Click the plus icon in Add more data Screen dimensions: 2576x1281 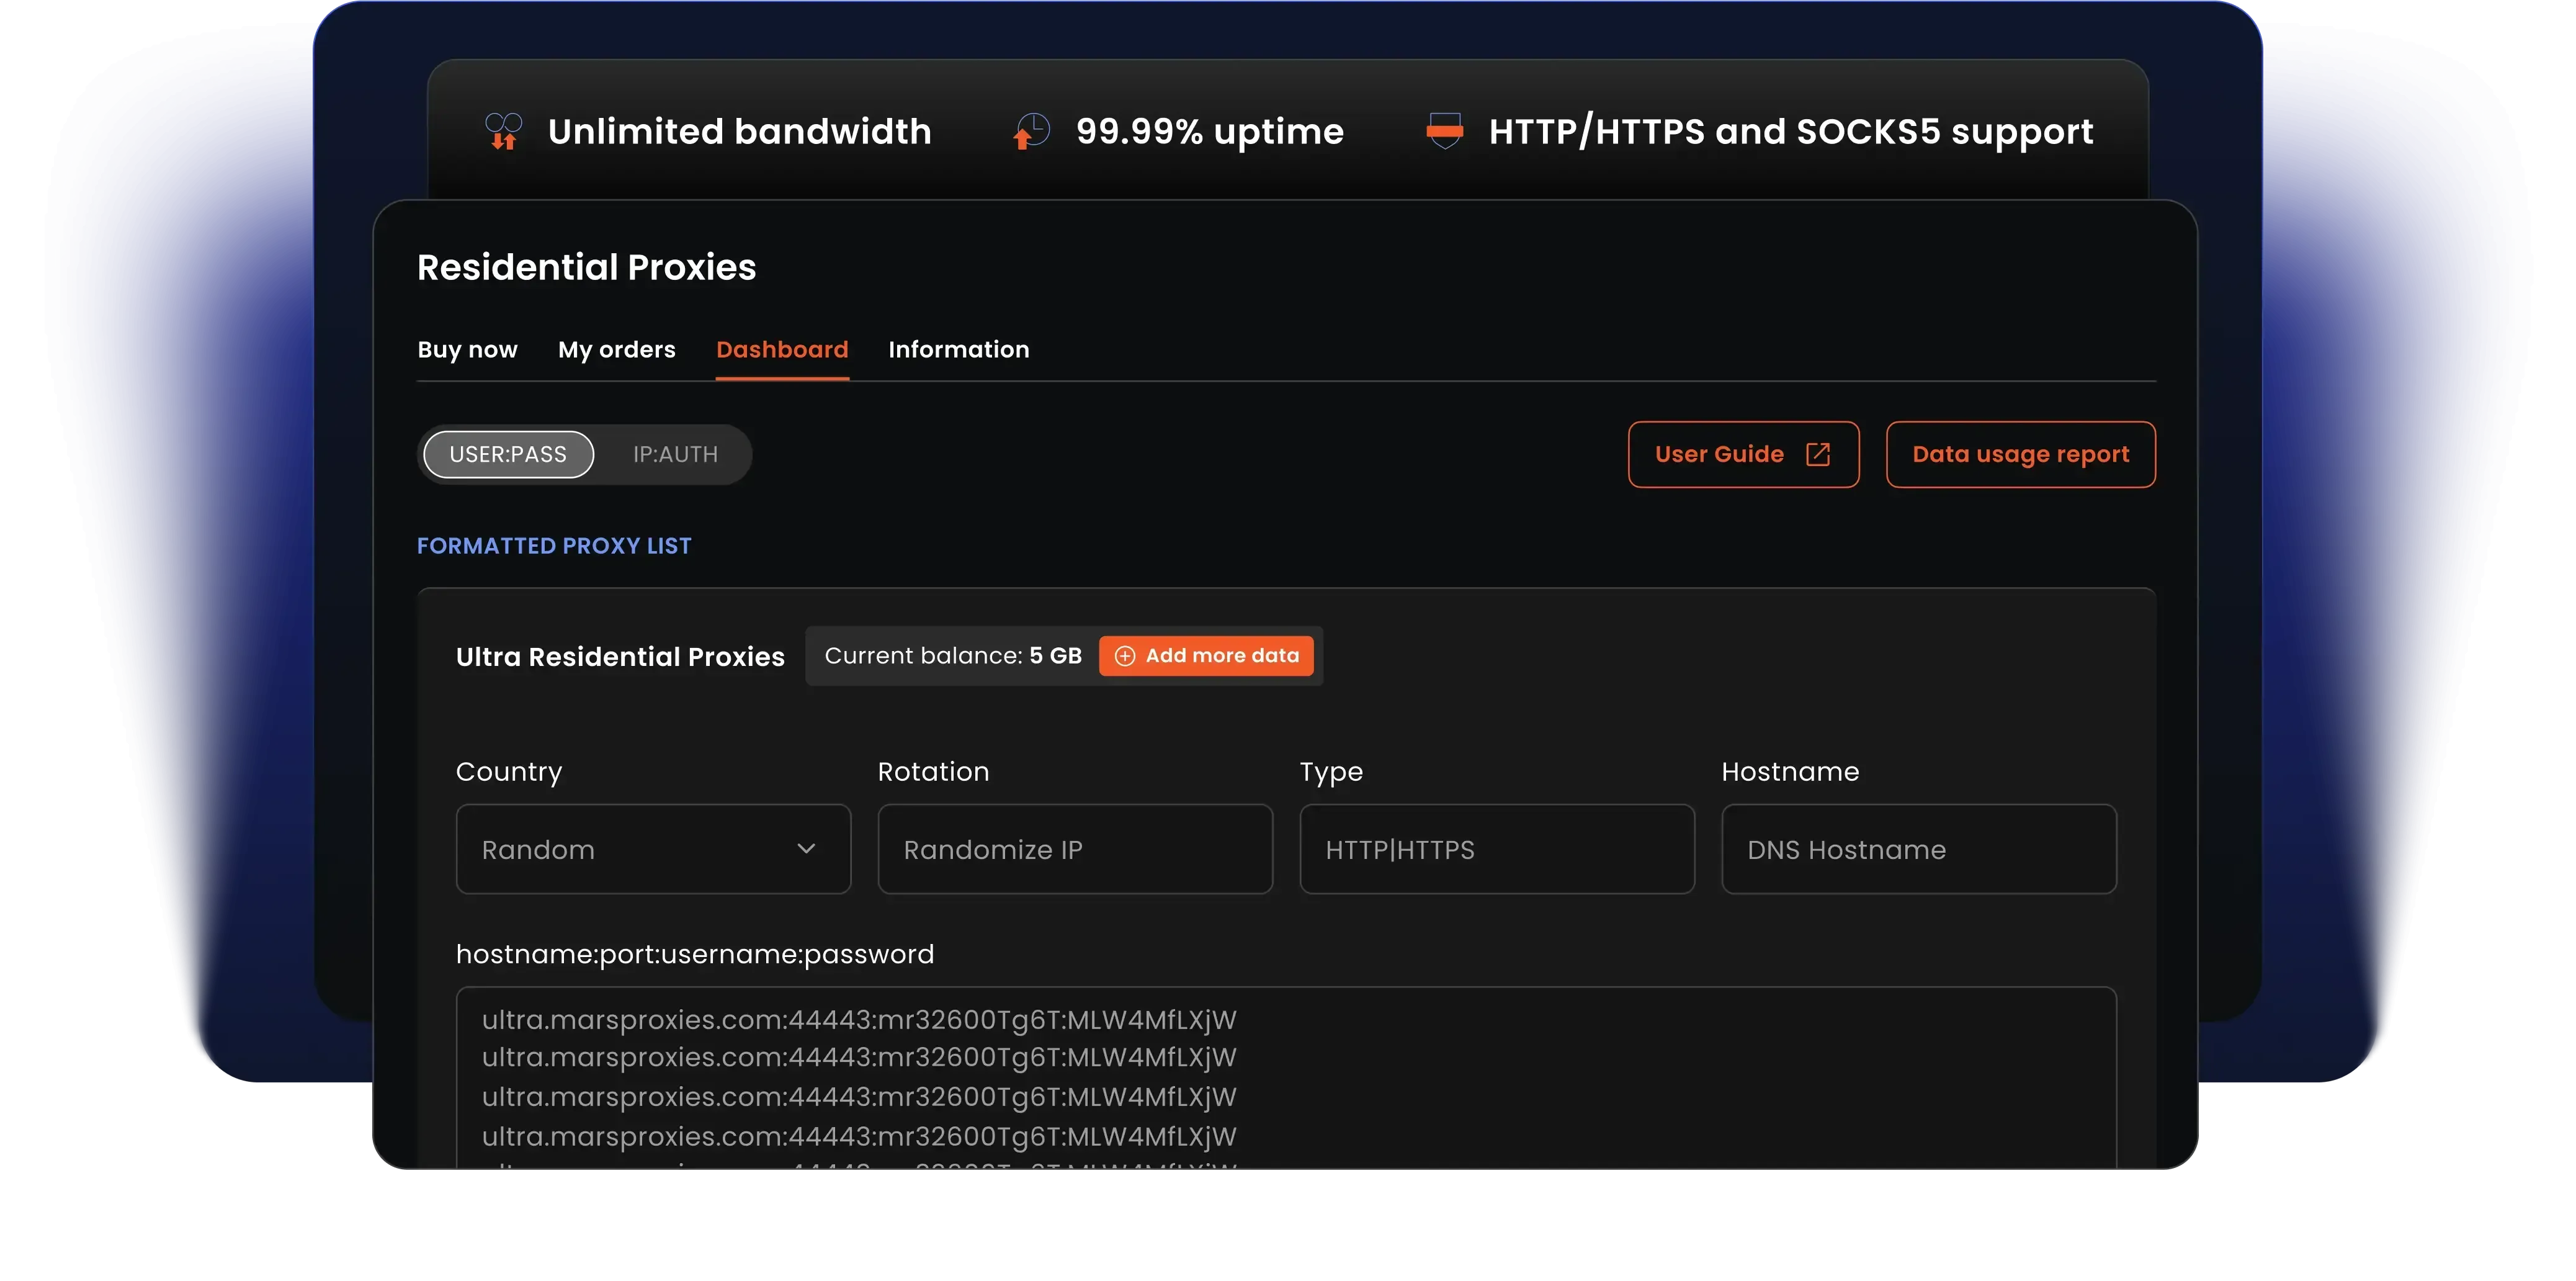click(x=1125, y=656)
